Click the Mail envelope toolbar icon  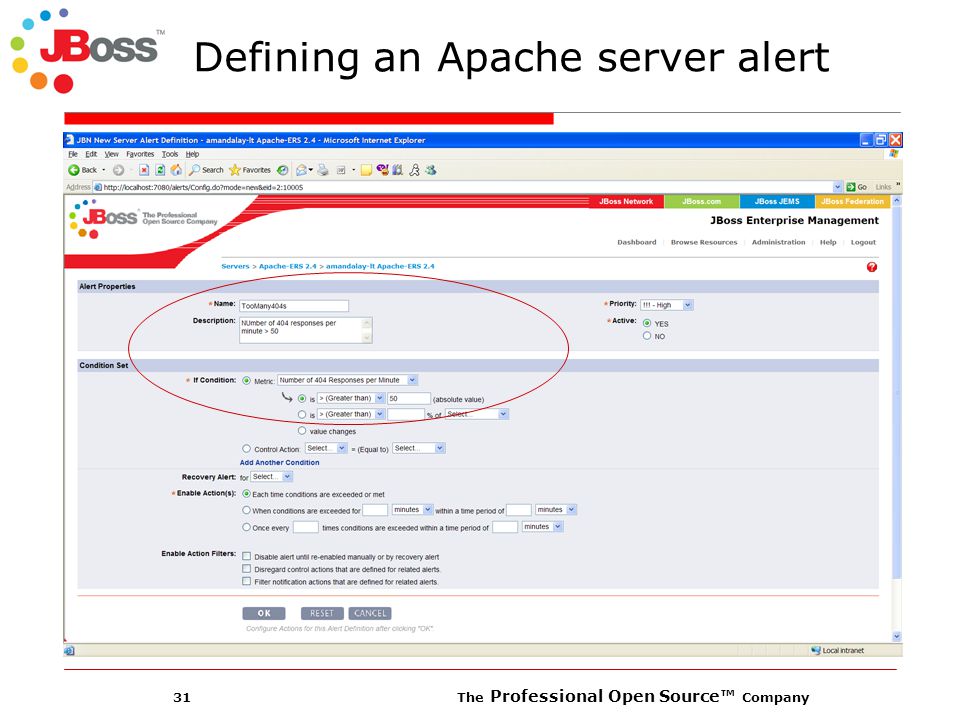302,170
